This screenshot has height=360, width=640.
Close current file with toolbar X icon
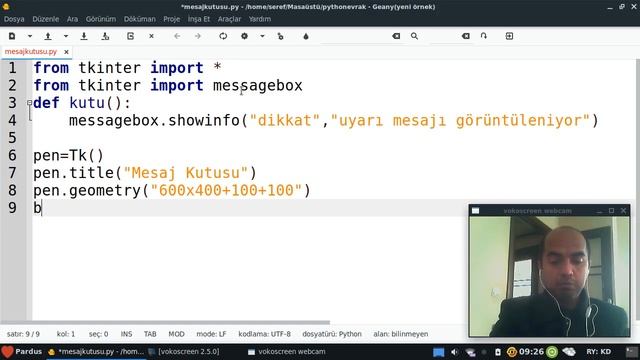coord(151,36)
